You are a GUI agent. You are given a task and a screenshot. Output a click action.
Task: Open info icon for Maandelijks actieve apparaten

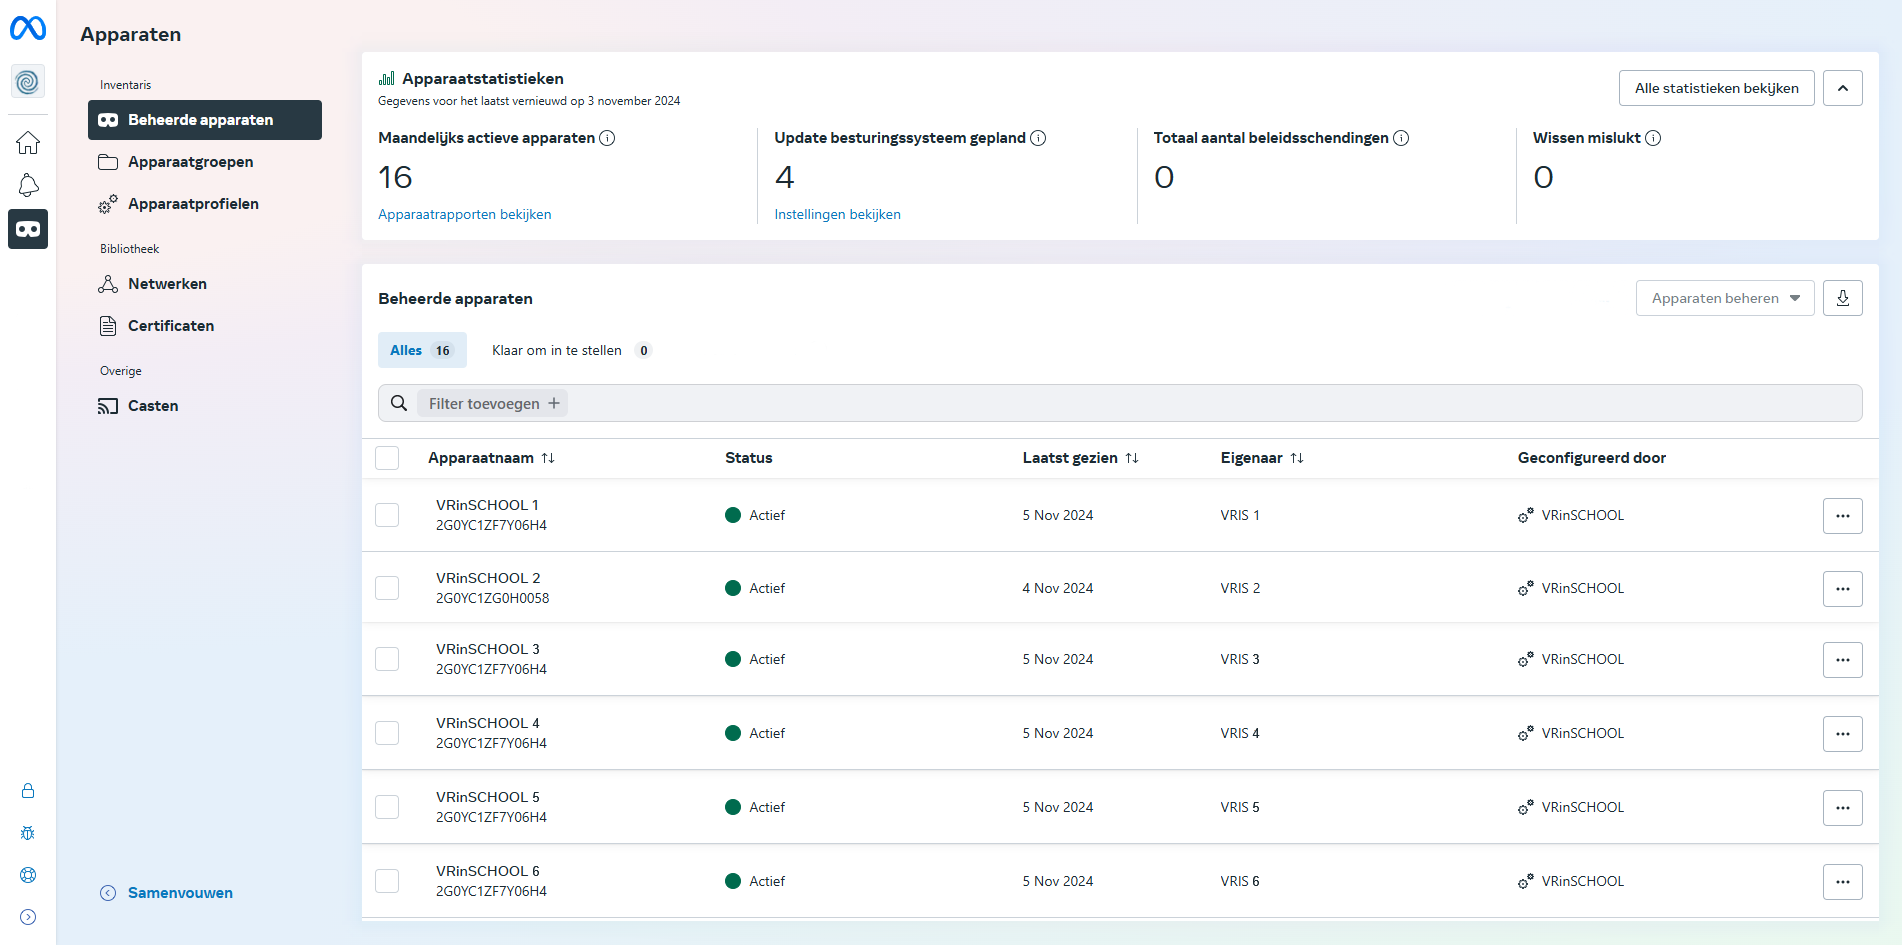click(x=607, y=138)
